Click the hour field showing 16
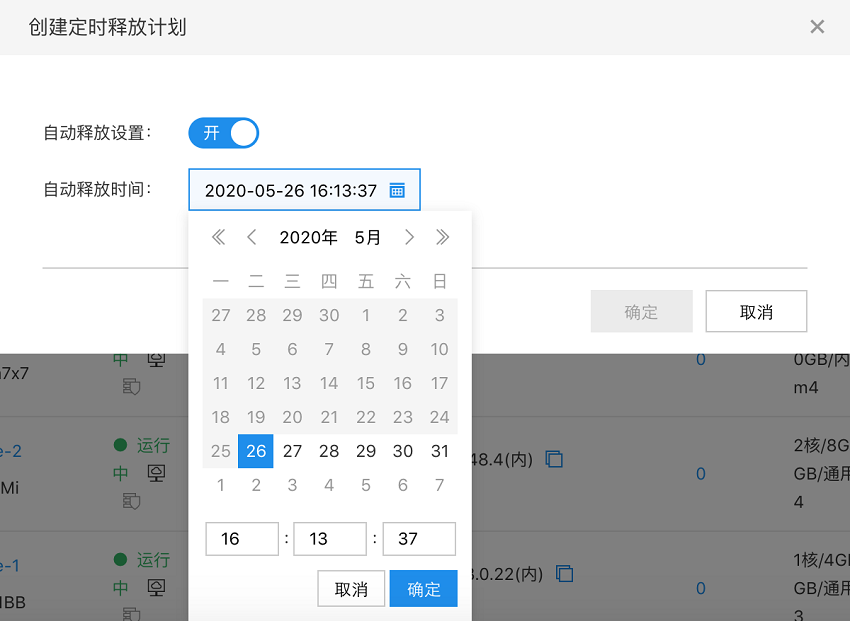850x621 pixels. [x=241, y=539]
